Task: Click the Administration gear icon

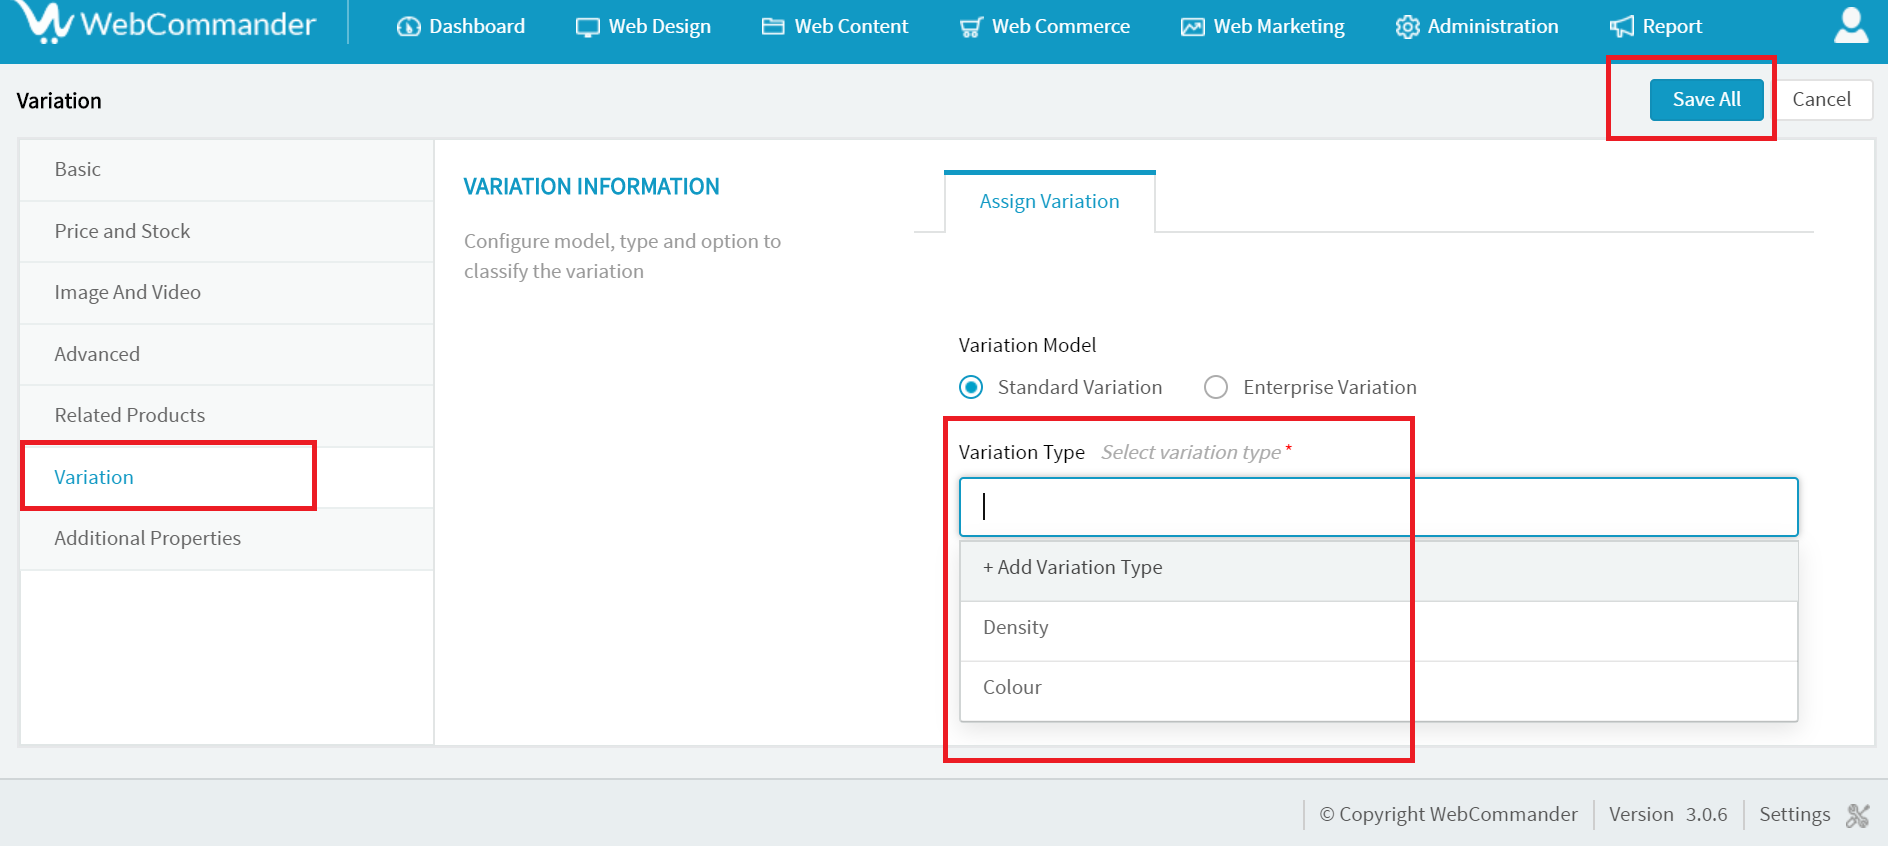Action: (x=1407, y=27)
